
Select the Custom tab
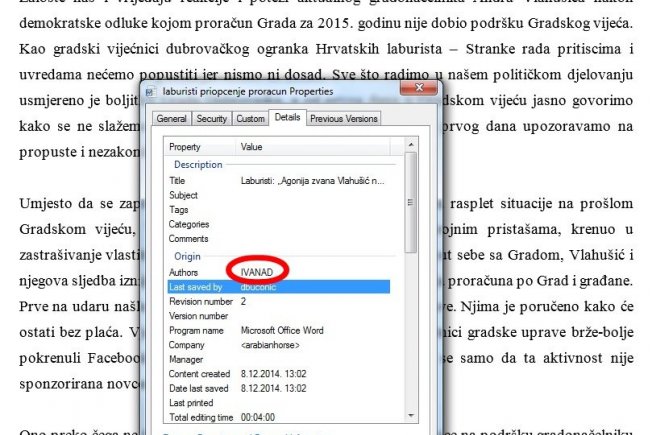250,118
